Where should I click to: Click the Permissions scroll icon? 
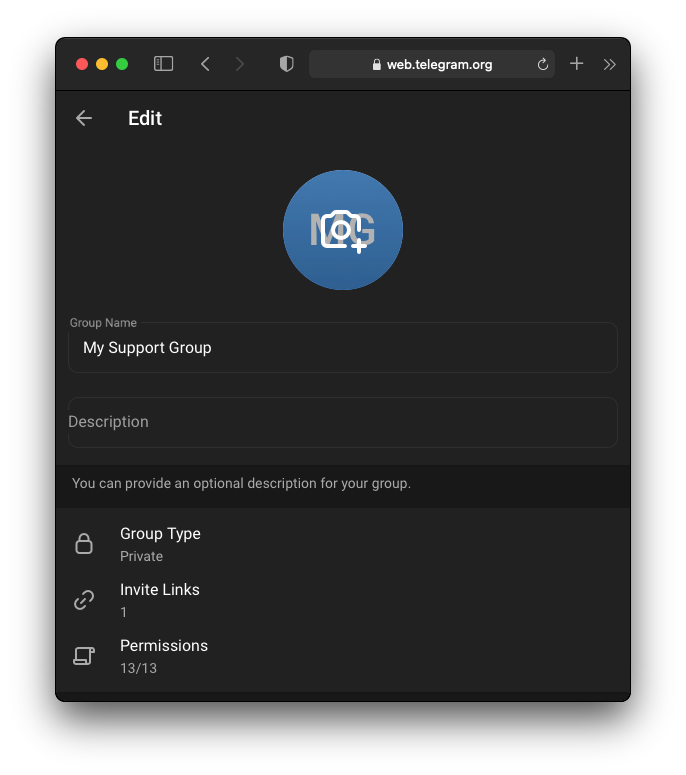[84, 656]
